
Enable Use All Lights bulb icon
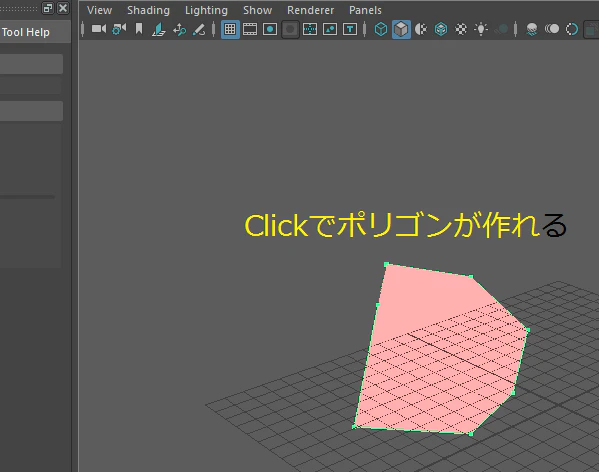(x=481, y=29)
